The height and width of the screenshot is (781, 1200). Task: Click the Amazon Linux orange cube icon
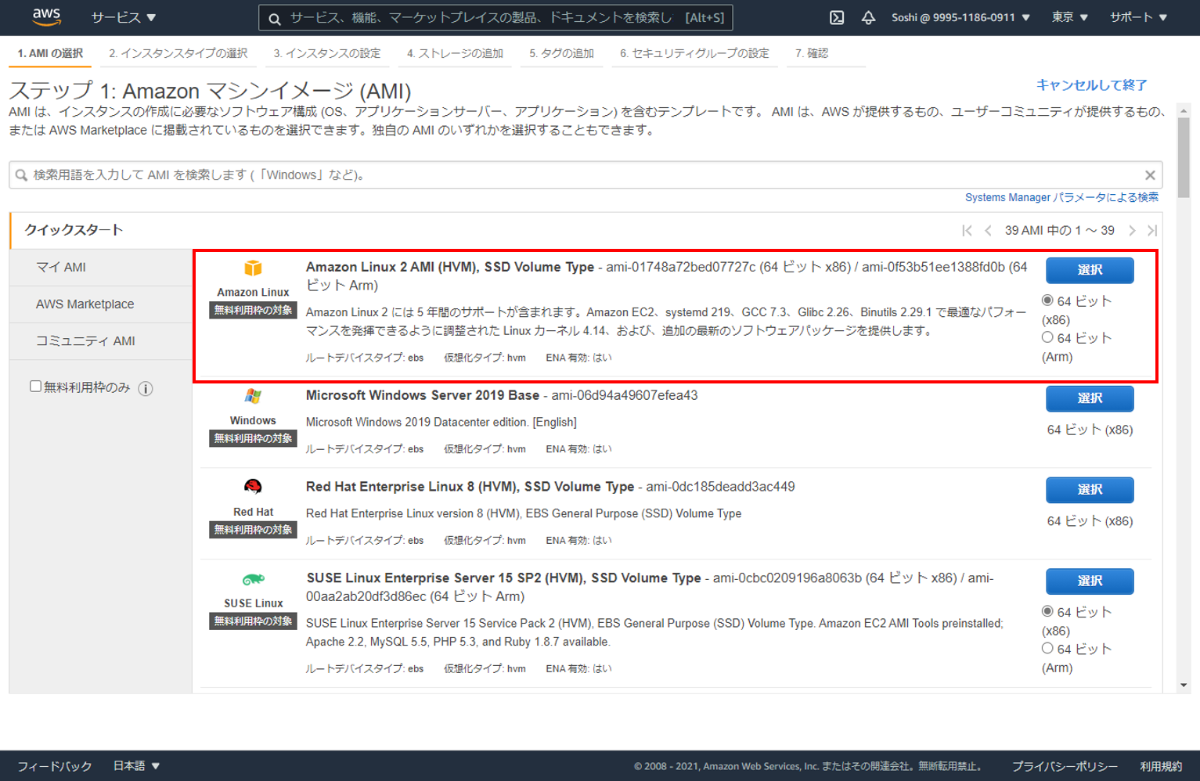253,269
